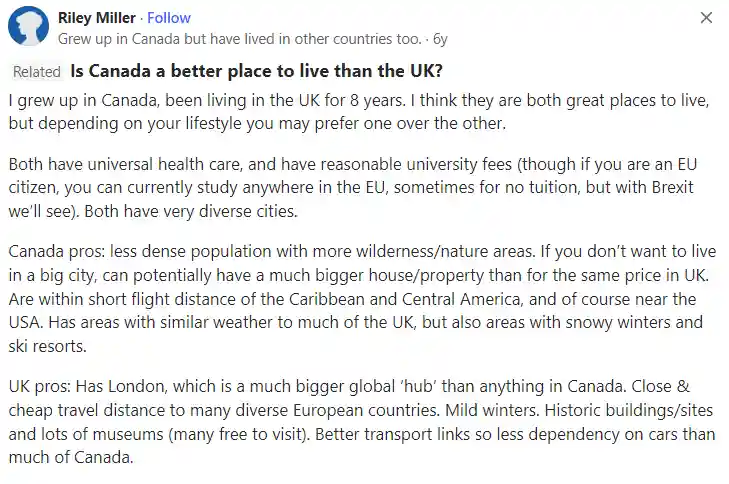729x484 pixels.
Task: Click the "Grew up in Canada" credential line
Action: pyautogui.click(x=239, y=39)
